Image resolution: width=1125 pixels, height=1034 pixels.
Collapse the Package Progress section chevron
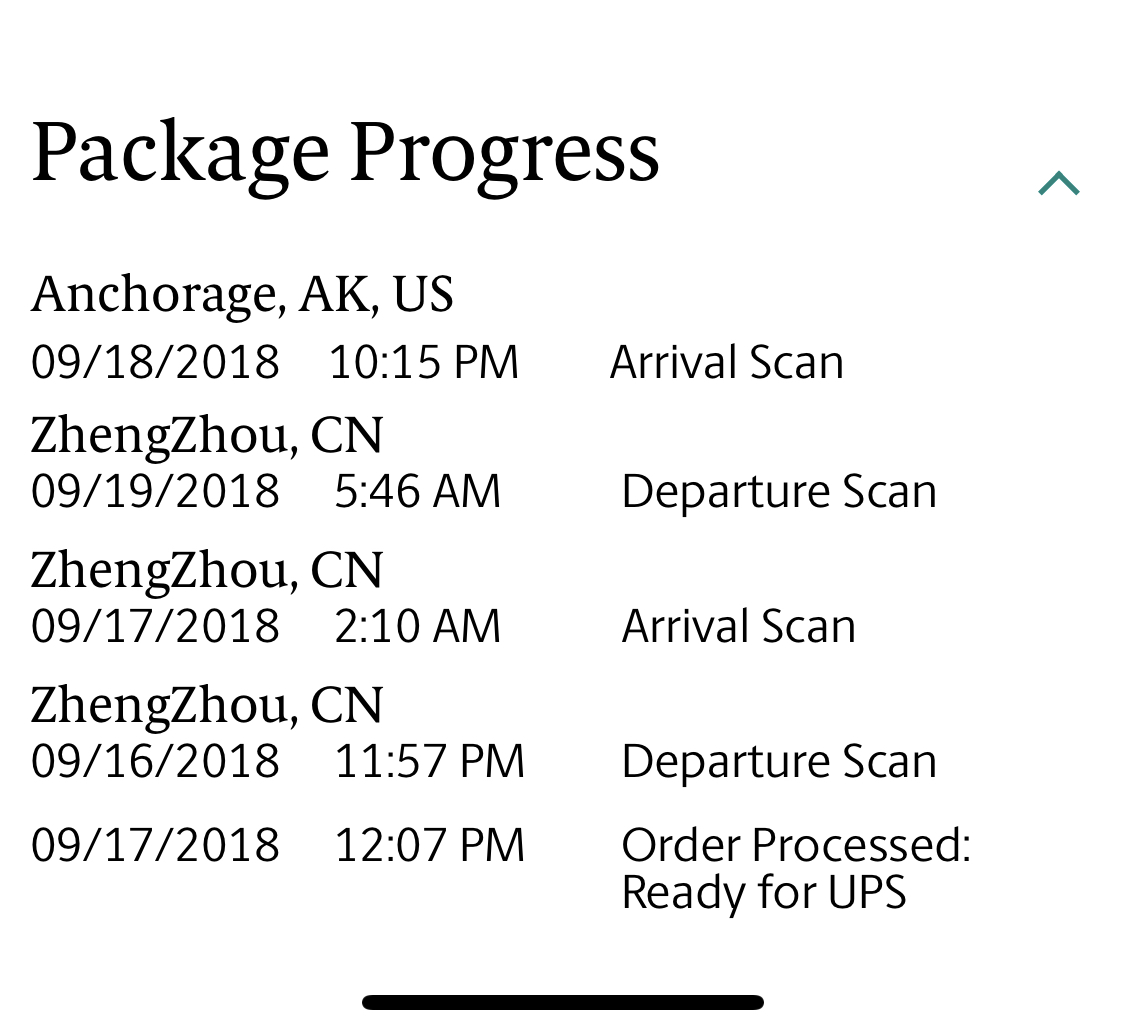pos(1058,183)
